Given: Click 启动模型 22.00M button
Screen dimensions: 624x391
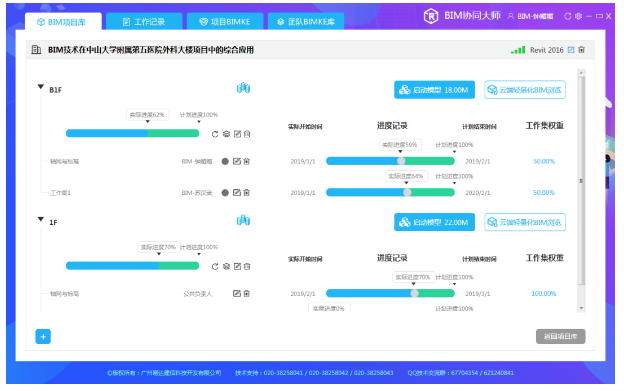Looking at the screenshot, I should 434,222.
